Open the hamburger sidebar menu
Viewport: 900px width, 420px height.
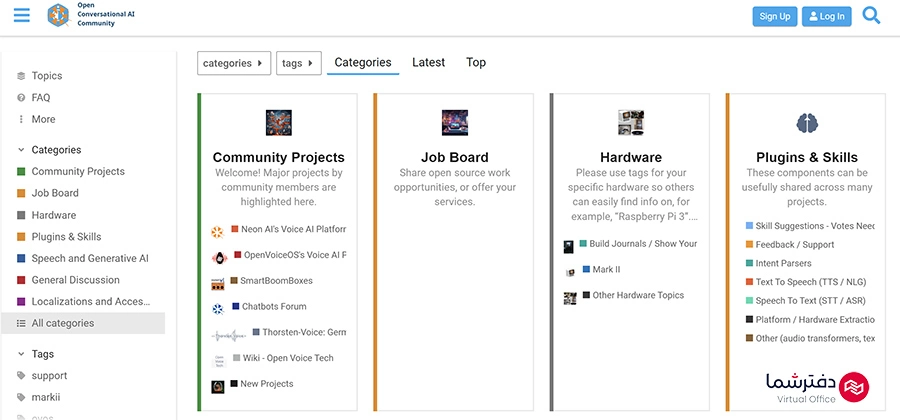(21, 15)
